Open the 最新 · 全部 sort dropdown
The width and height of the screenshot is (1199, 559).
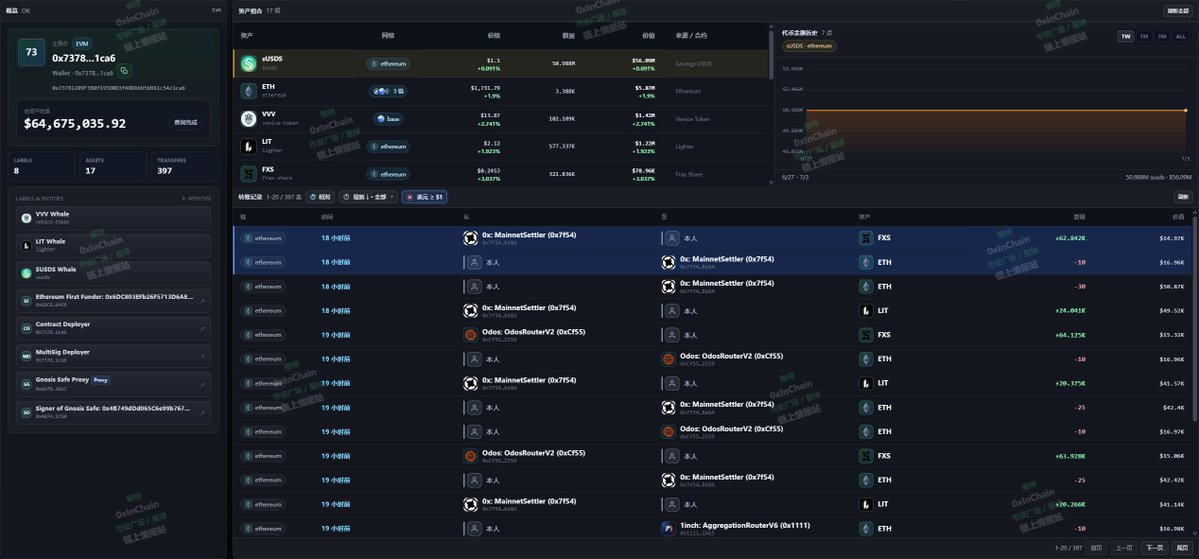click(x=369, y=197)
